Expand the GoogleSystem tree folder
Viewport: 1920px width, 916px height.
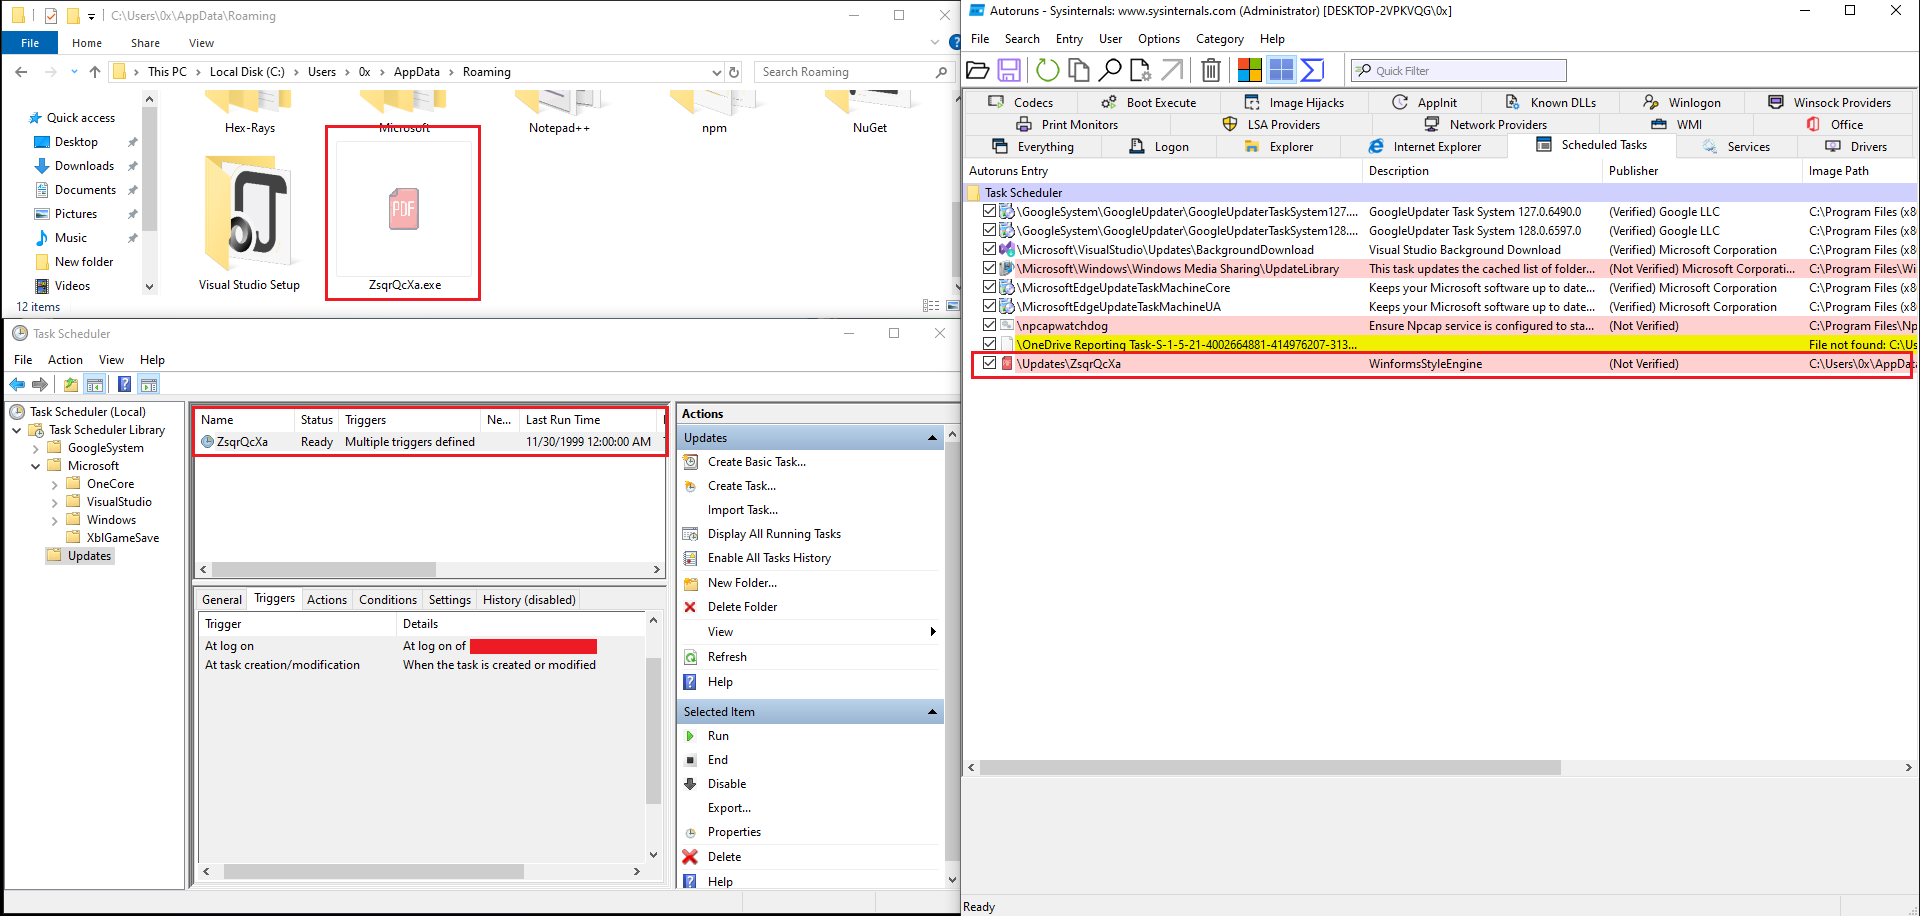click(x=36, y=448)
